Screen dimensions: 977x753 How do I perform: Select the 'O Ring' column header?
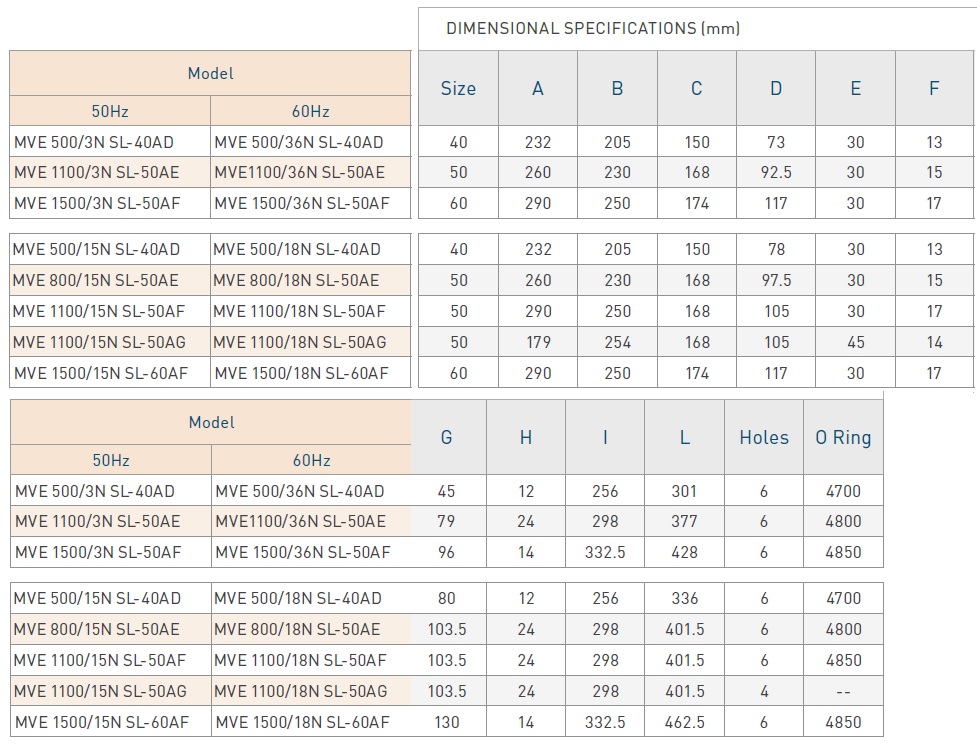[843, 438]
